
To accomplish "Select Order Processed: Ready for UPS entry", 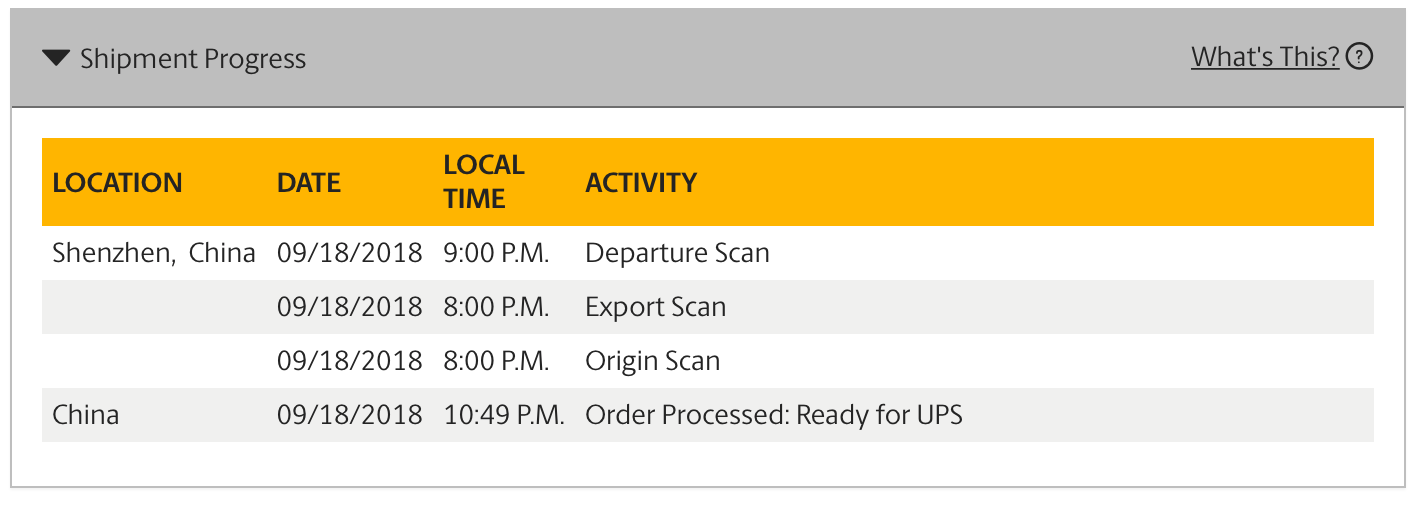I will pyautogui.click(x=774, y=415).
